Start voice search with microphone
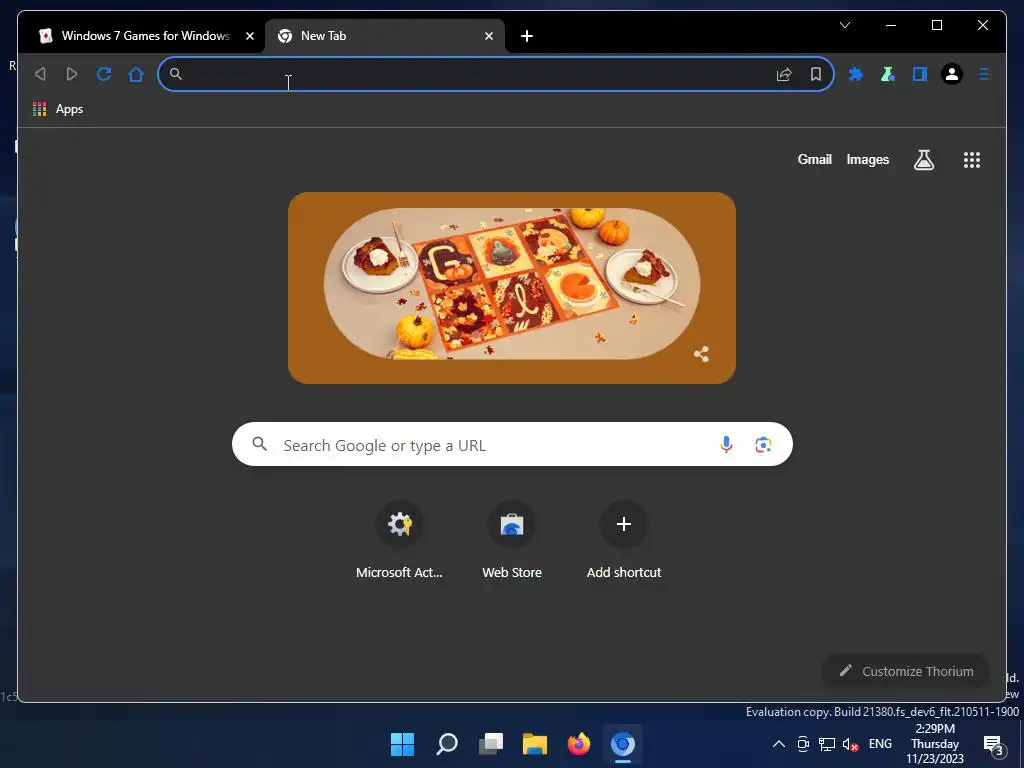The image size is (1024, 768). point(726,445)
